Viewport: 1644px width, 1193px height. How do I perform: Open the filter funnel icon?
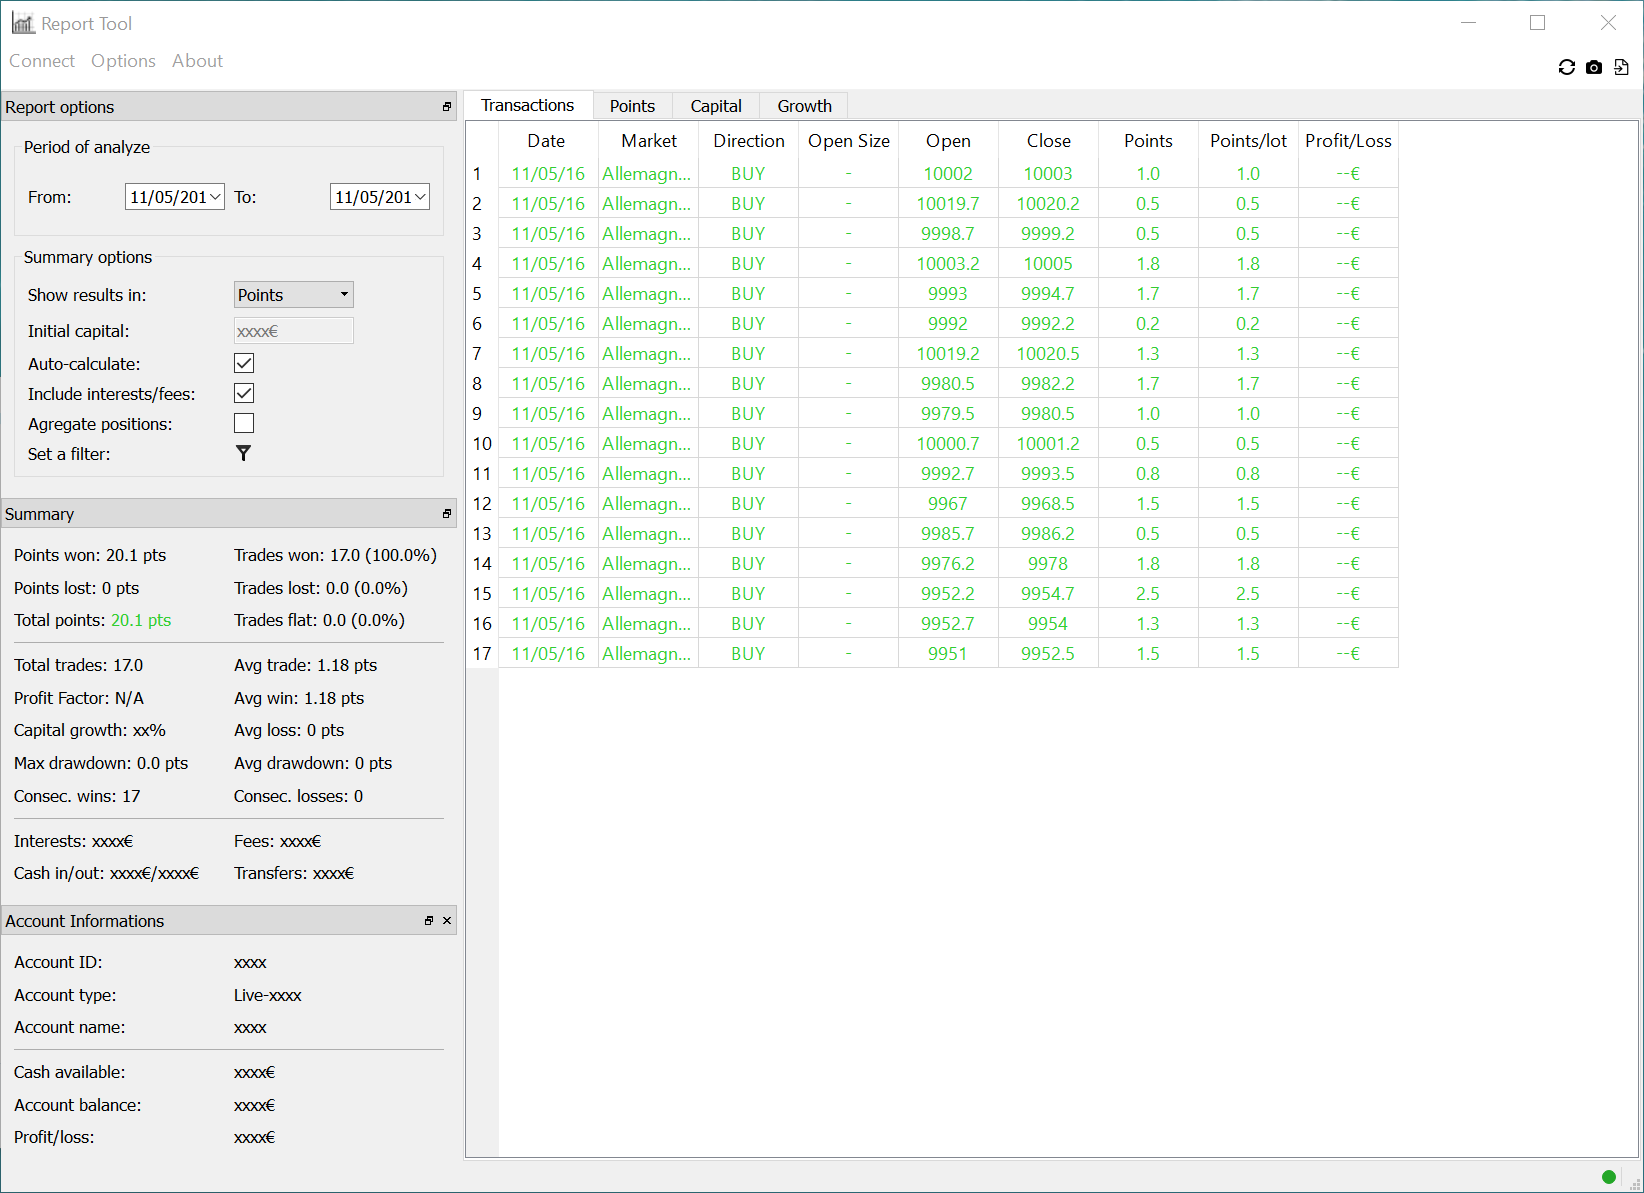pyautogui.click(x=243, y=454)
